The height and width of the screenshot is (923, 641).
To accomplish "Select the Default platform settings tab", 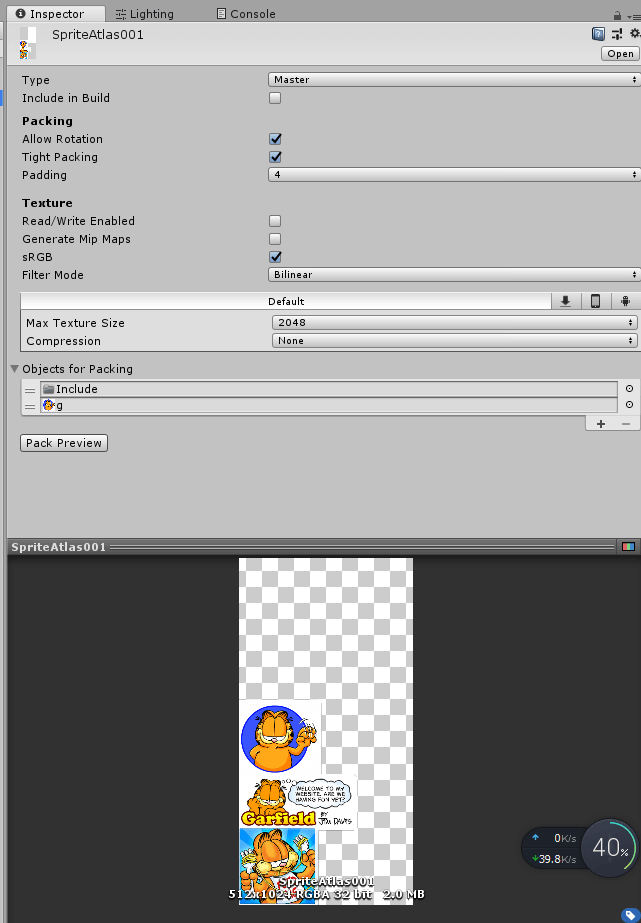I will [286, 301].
